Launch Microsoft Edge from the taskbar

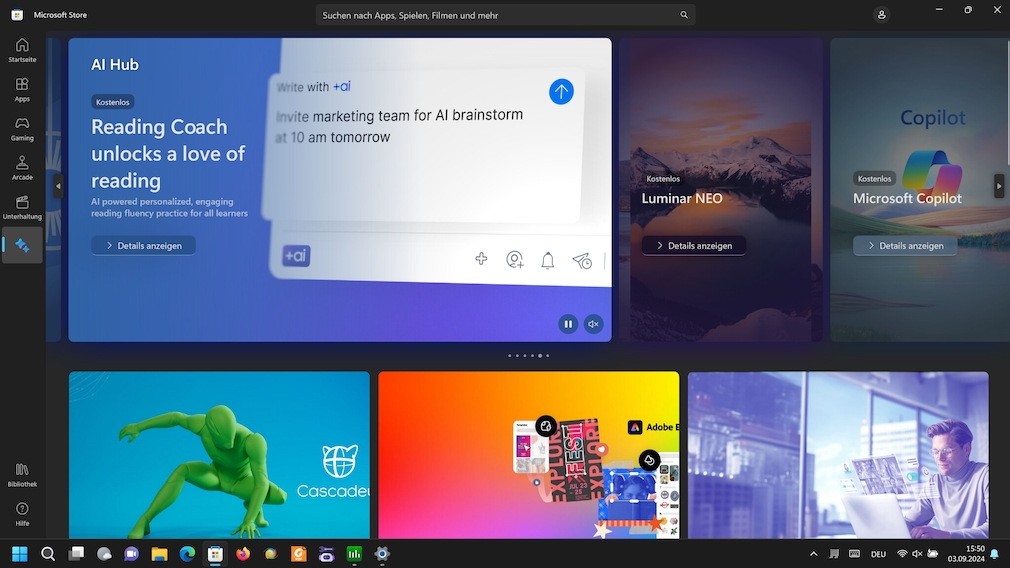(x=187, y=554)
